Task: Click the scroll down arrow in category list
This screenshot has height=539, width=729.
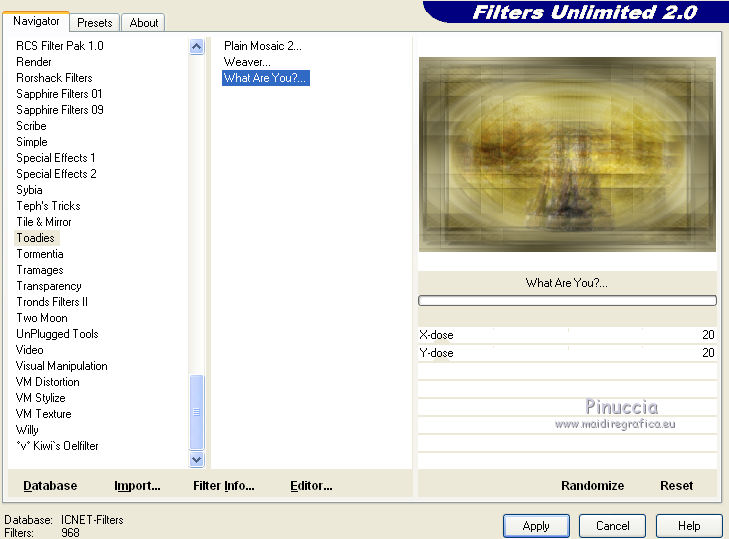Action: tap(197, 460)
